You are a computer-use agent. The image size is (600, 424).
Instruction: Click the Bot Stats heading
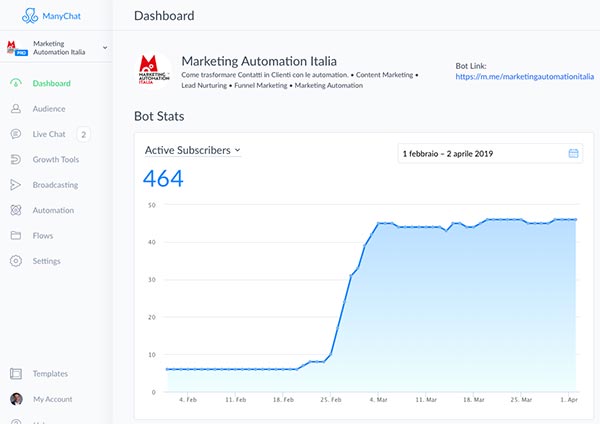(x=159, y=116)
